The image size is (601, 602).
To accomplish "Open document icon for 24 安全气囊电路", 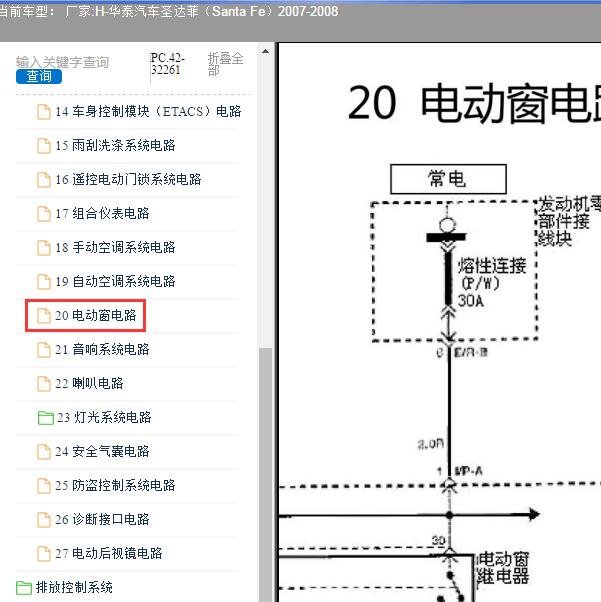I will coord(44,452).
